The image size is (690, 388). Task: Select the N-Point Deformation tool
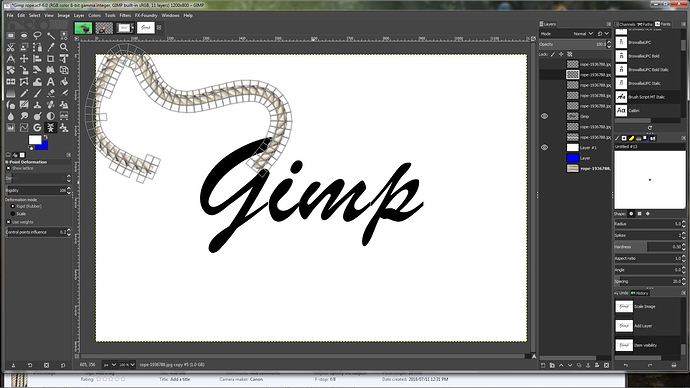51,128
